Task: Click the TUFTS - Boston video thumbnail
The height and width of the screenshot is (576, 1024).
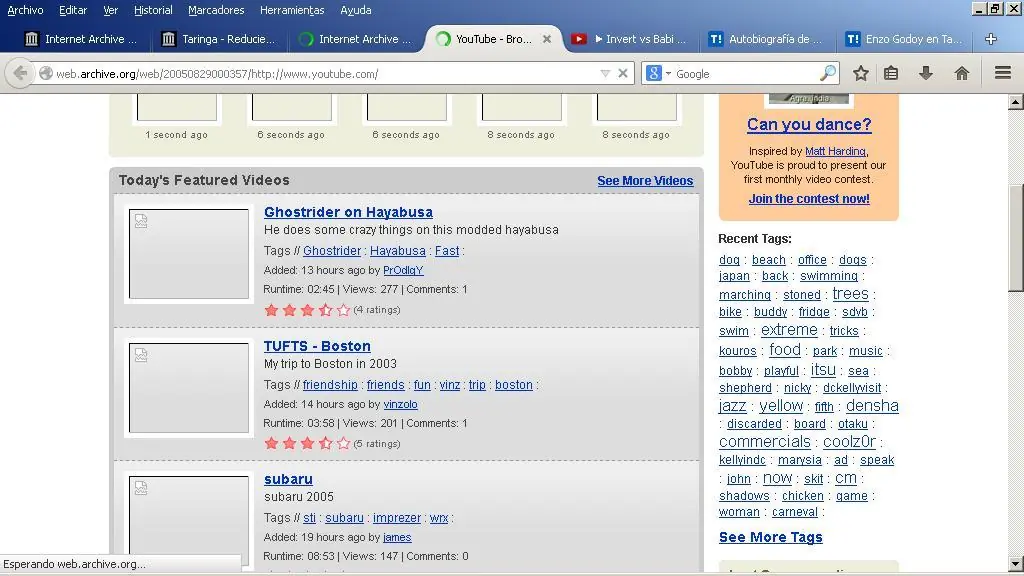Action: coord(188,388)
